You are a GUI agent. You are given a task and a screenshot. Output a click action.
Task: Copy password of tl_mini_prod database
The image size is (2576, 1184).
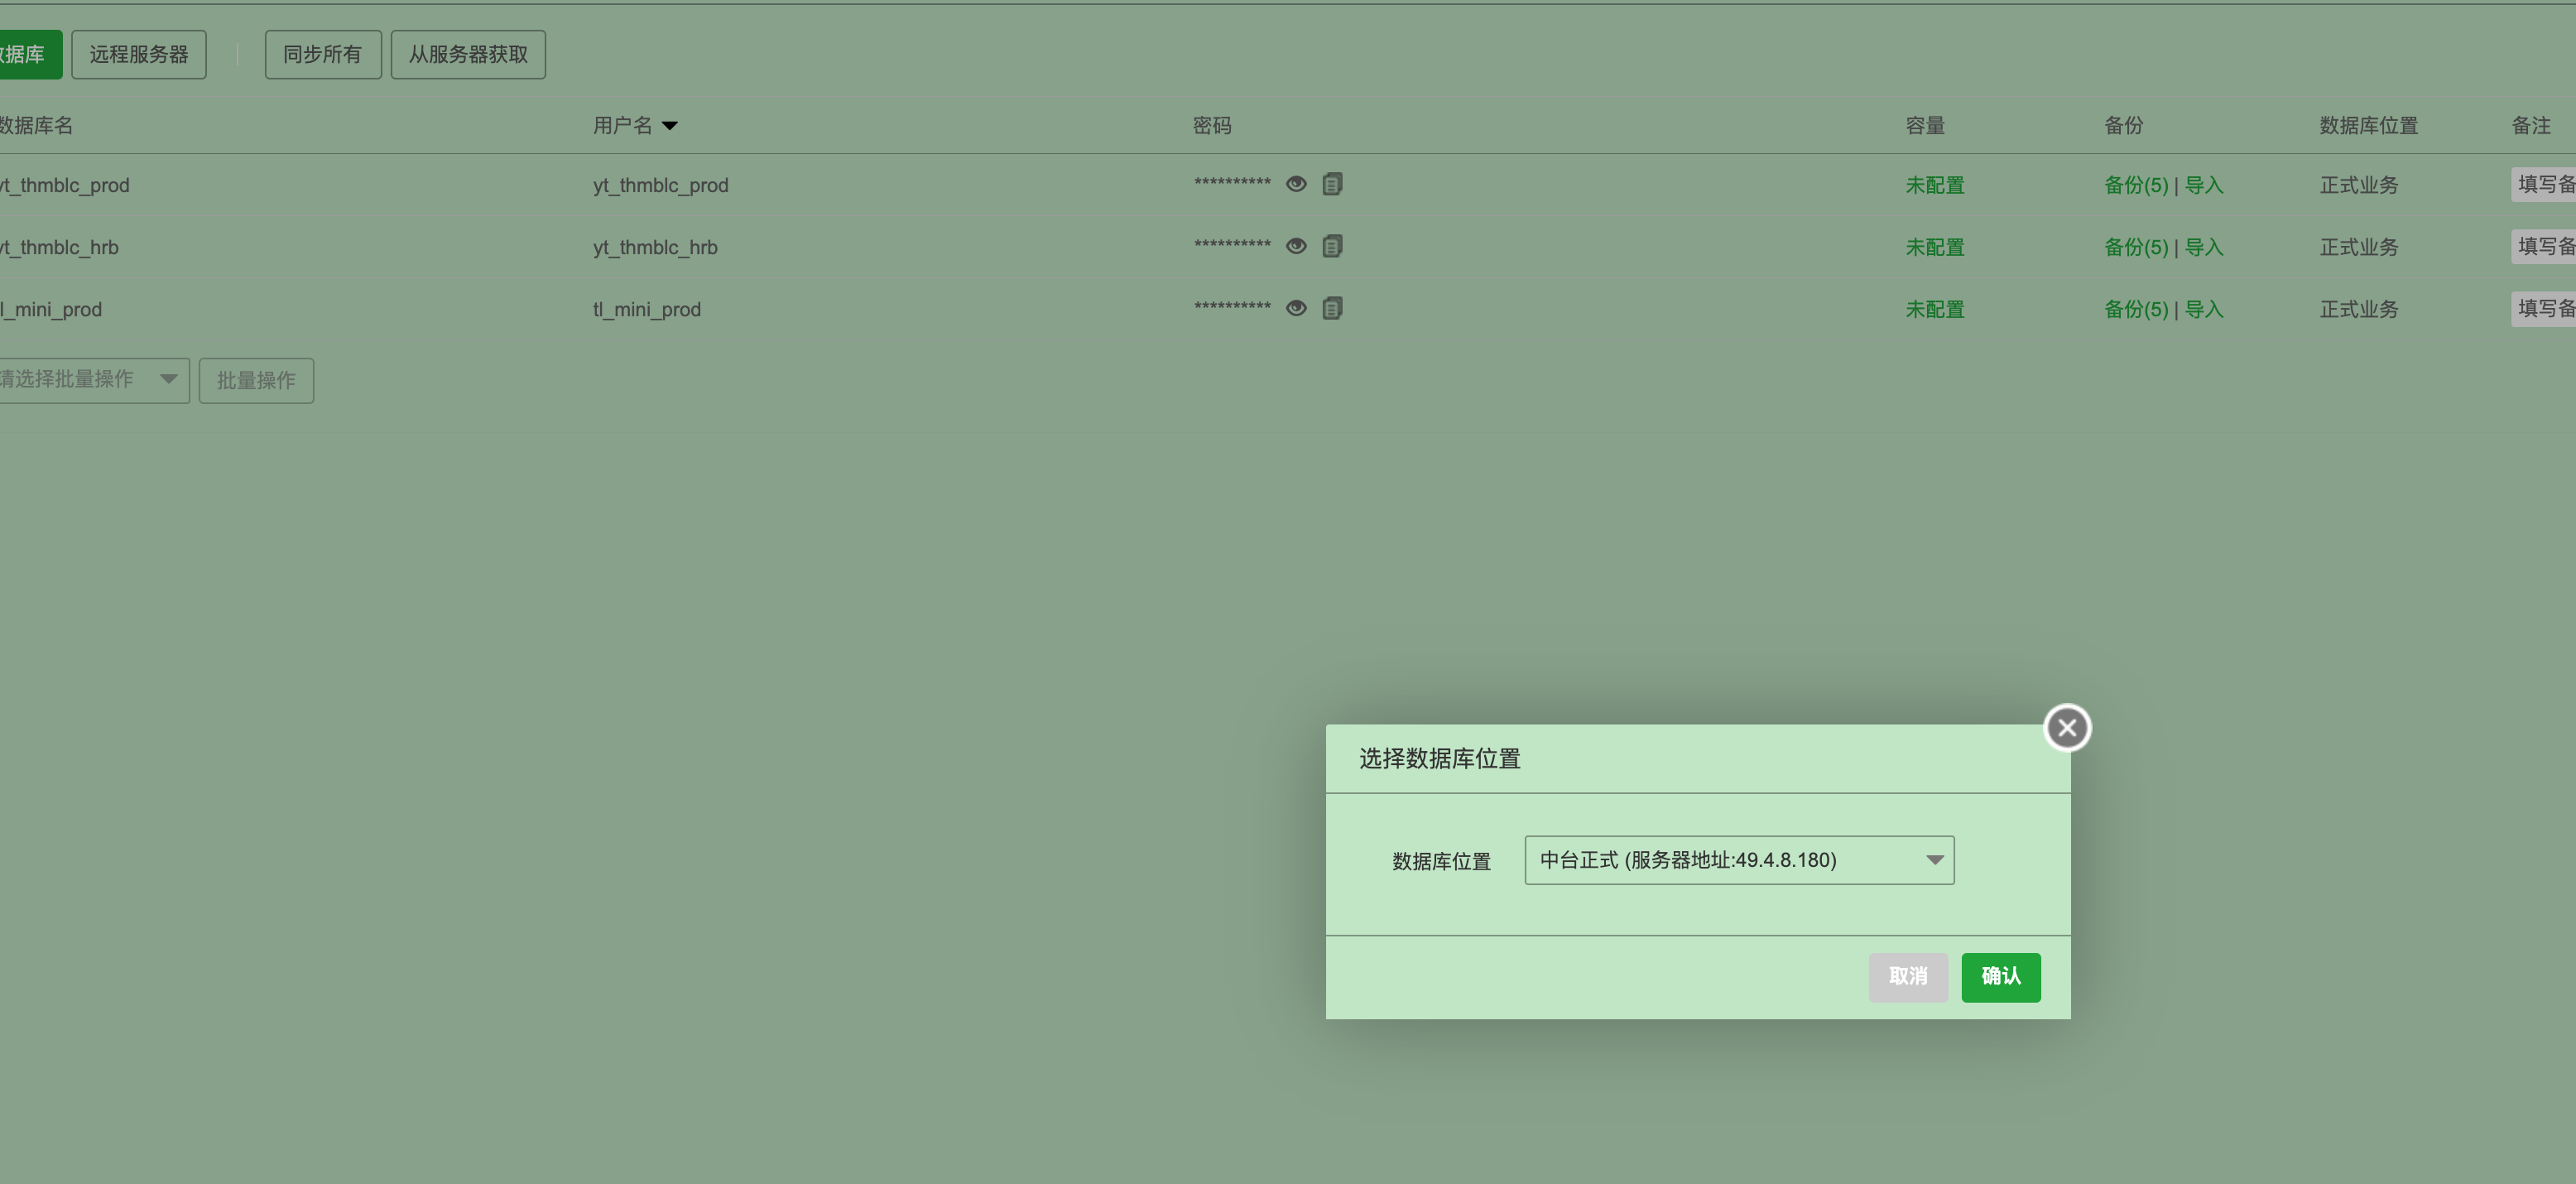coord(1332,308)
